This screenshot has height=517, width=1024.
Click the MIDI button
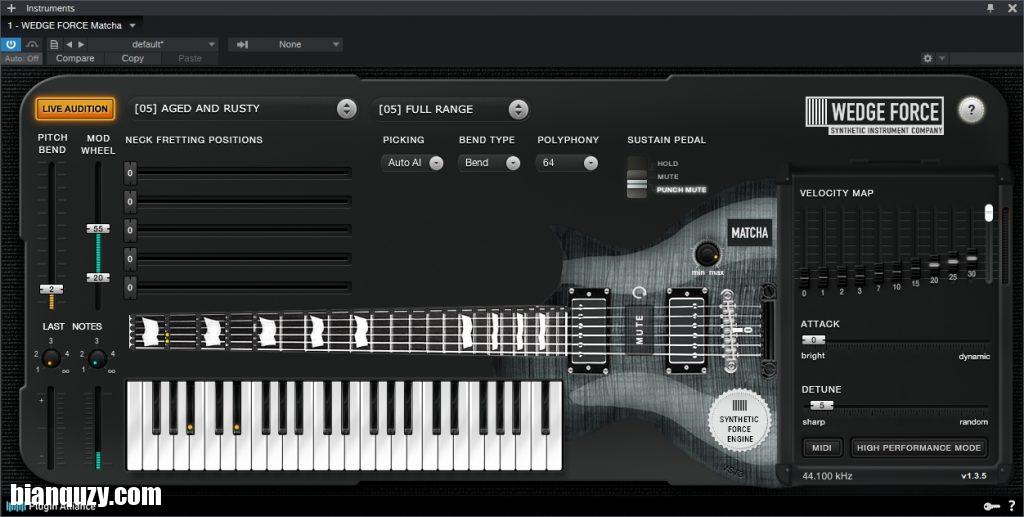(822, 448)
